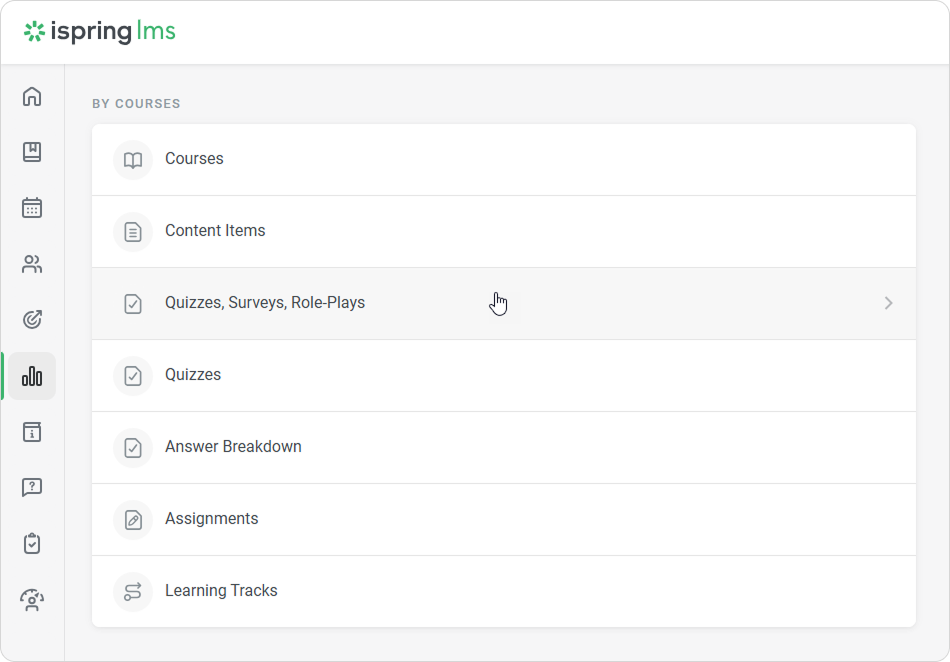Open the Assignments report

click(x=211, y=519)
